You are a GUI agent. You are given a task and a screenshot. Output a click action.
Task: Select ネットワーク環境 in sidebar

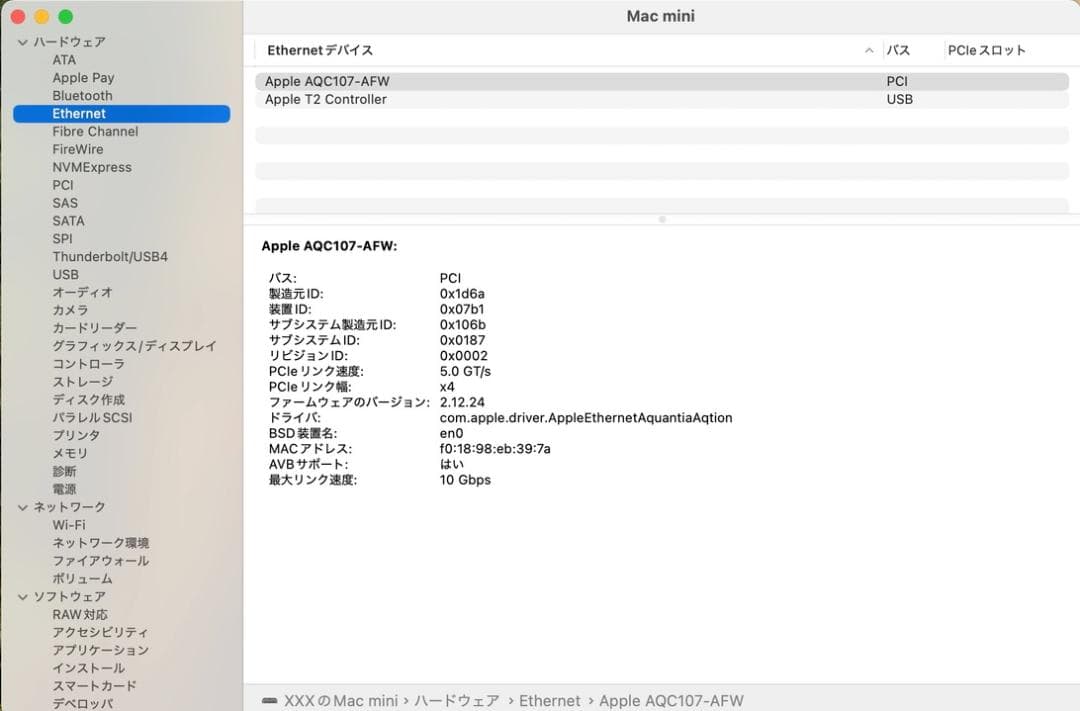tap(101, 544)
